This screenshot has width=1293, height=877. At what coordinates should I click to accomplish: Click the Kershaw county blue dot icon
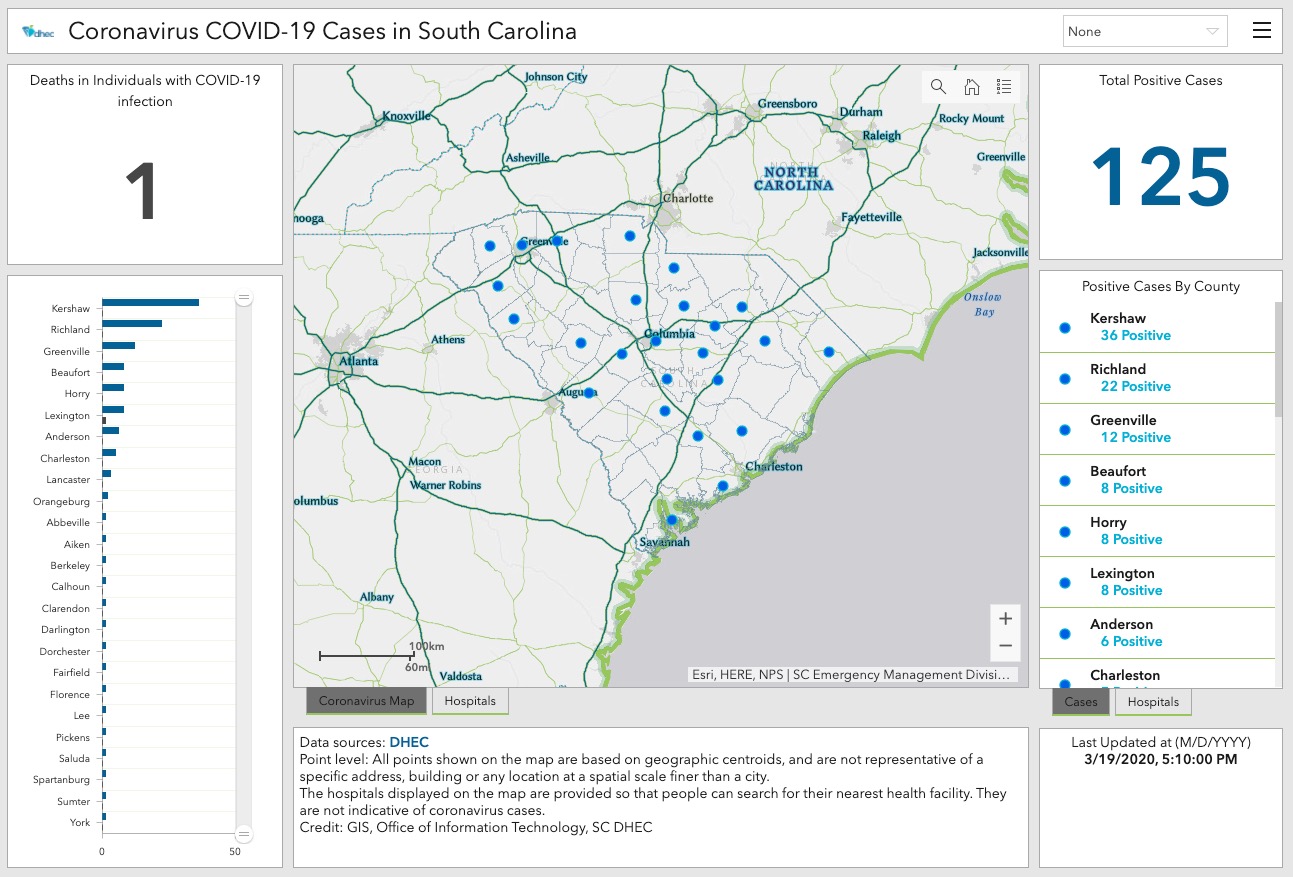pos(1064,327)
